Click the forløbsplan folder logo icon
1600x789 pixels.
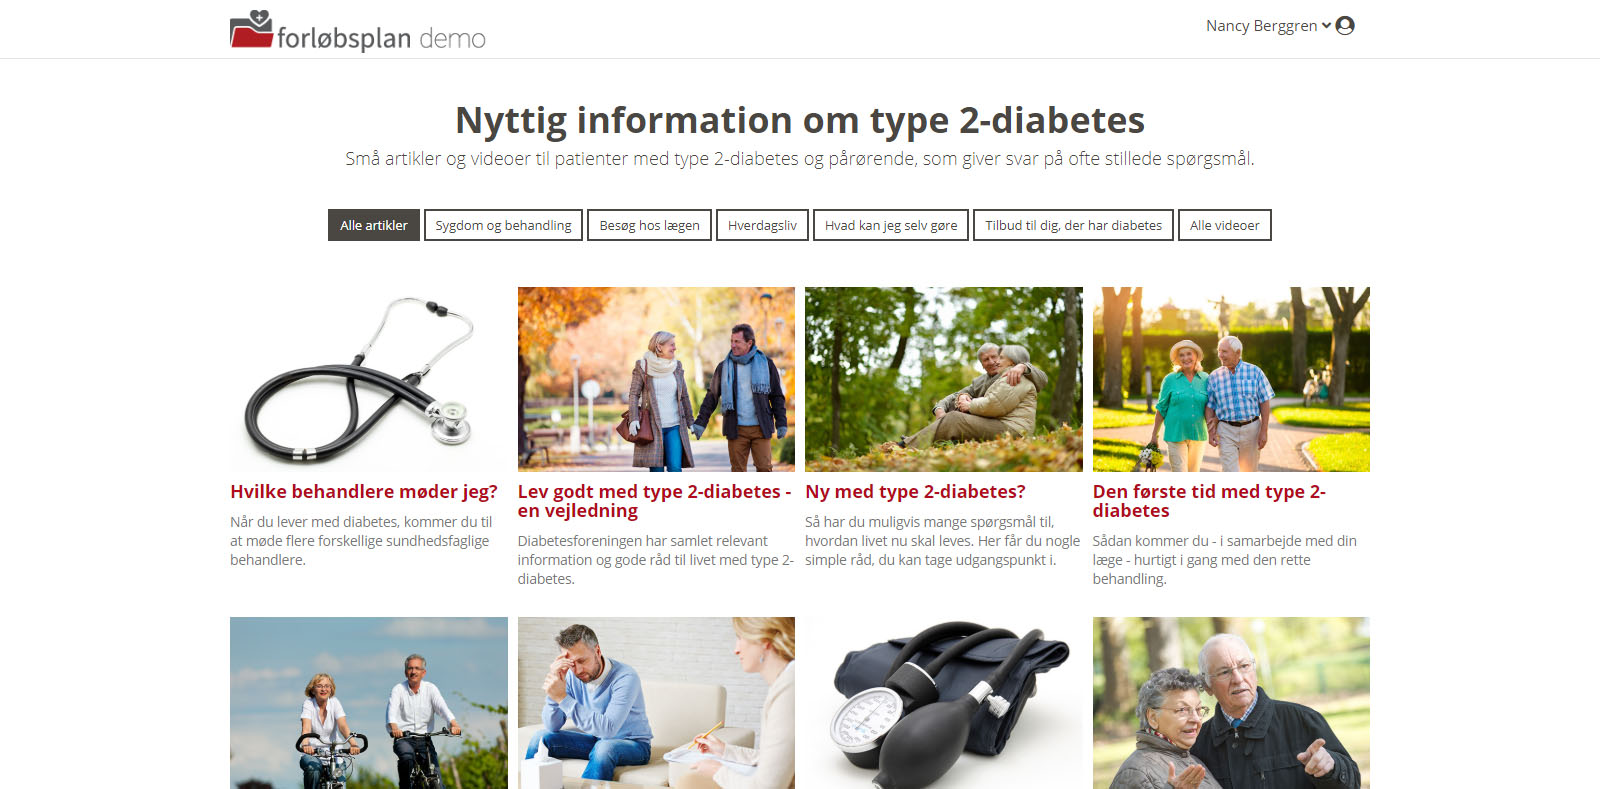(251, 29)
